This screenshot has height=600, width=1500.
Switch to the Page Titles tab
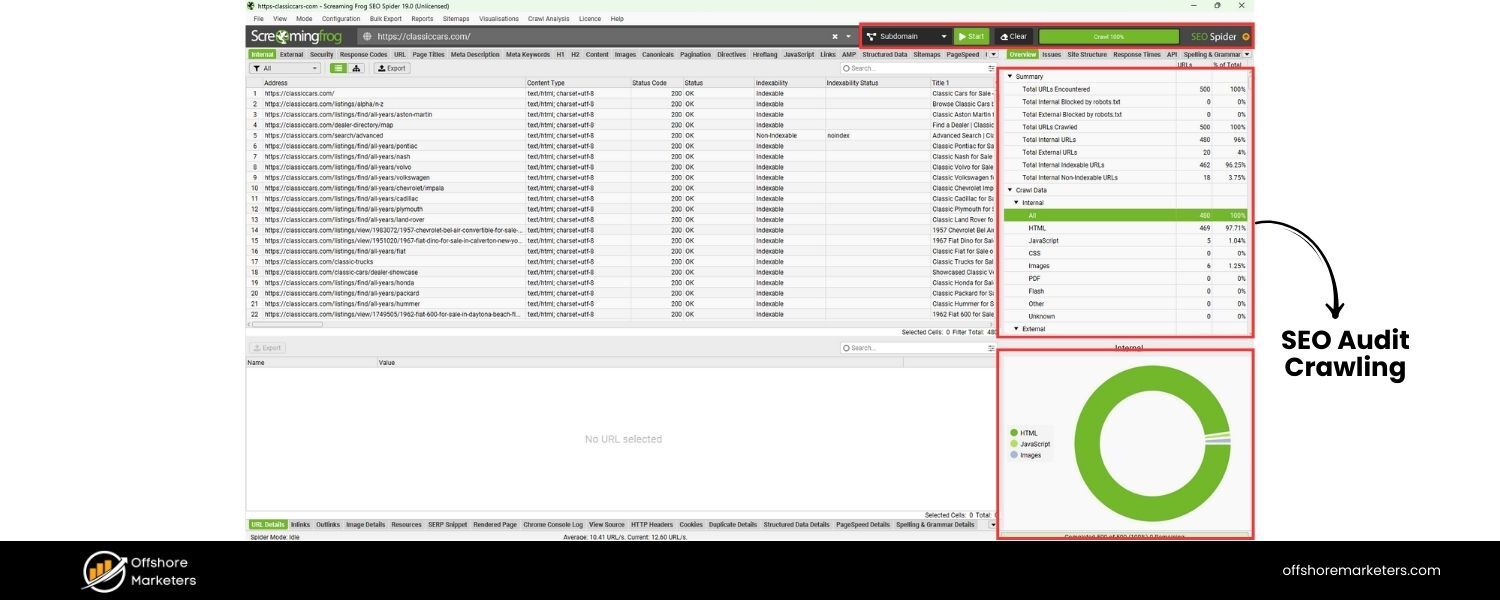point(429,55)
